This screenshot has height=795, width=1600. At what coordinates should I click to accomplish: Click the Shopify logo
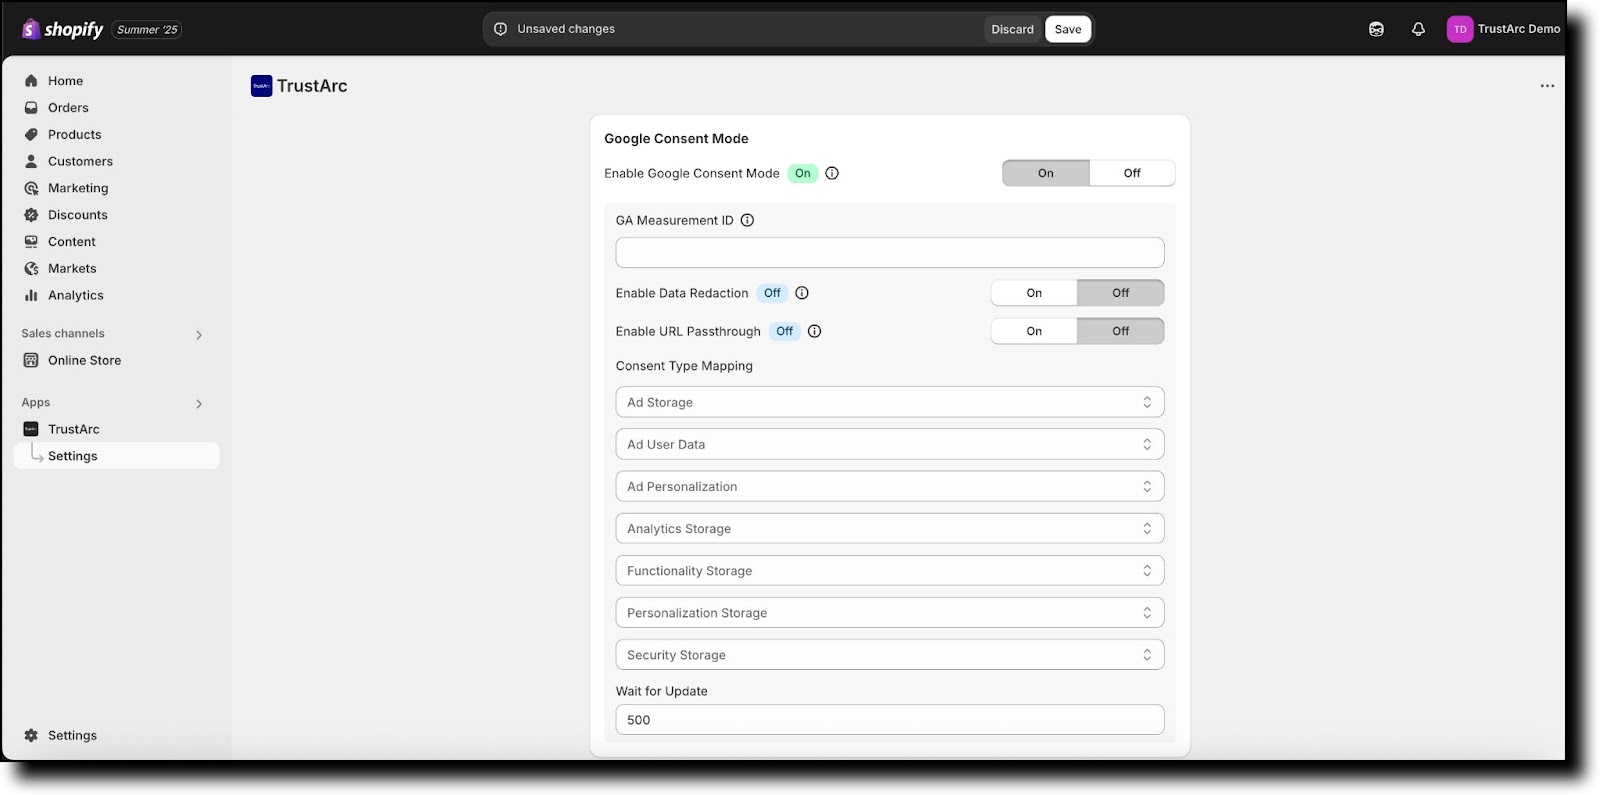(62, 29)
